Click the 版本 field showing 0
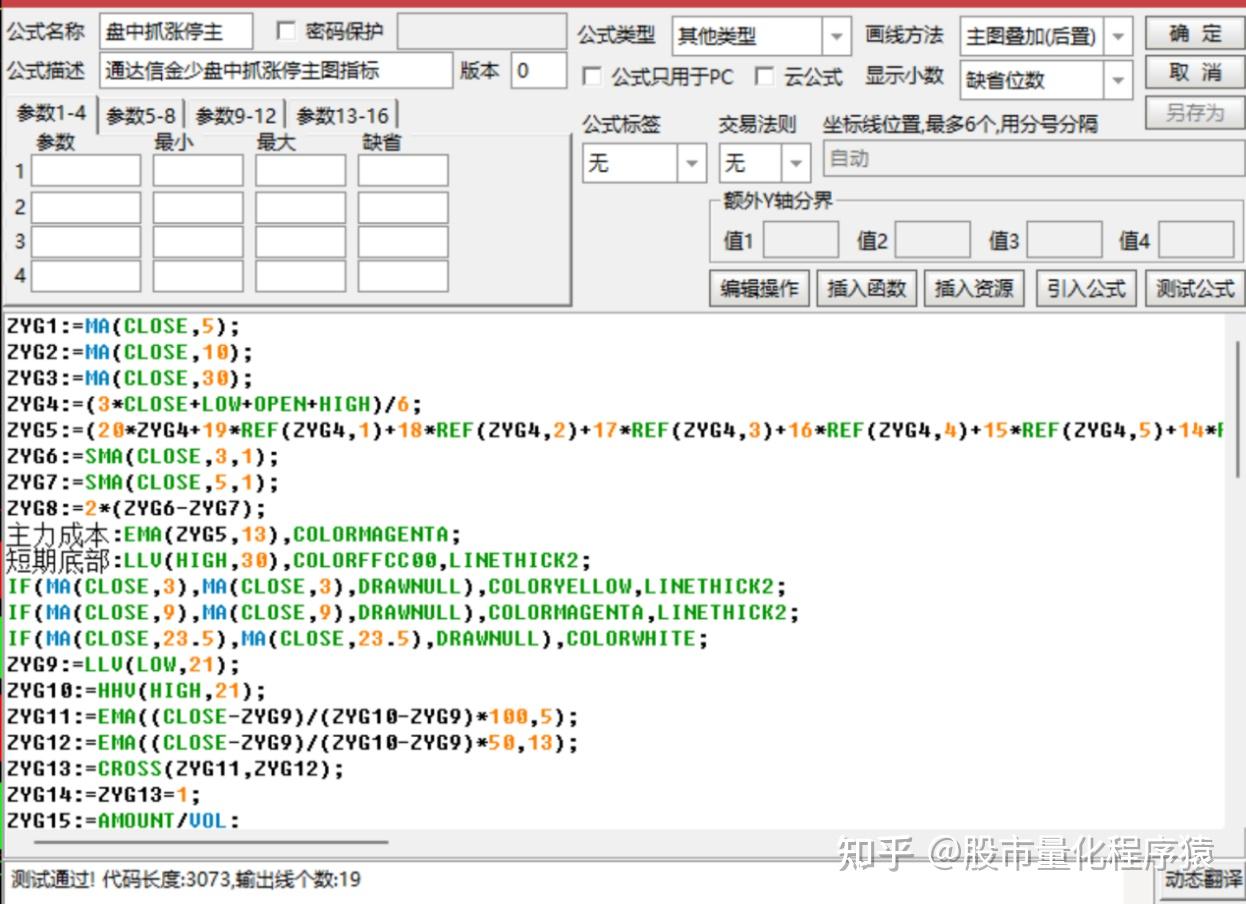Screen dimensions: 1246x904 pyautogui.click(x=539, y=71)
